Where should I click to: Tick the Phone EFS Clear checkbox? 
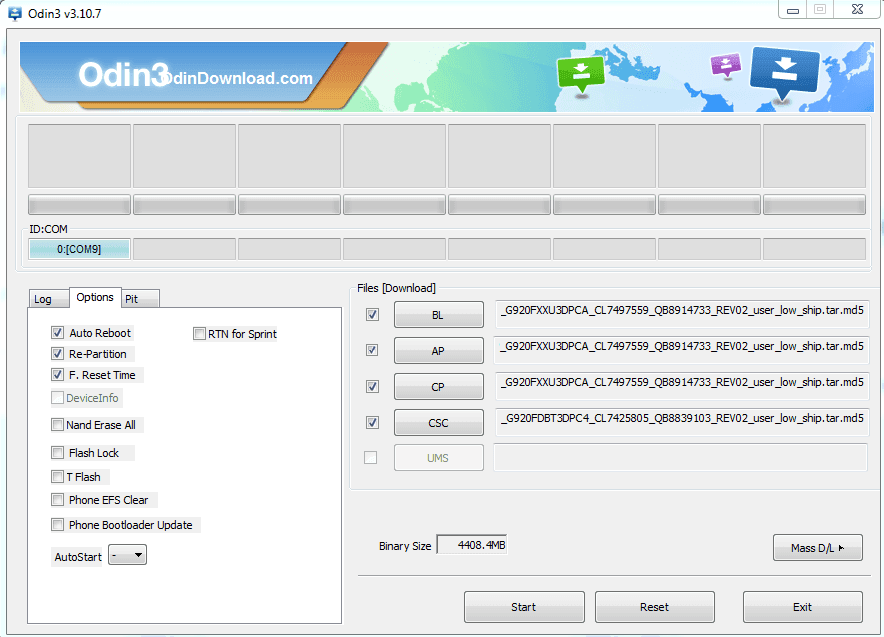pos(58,500)
